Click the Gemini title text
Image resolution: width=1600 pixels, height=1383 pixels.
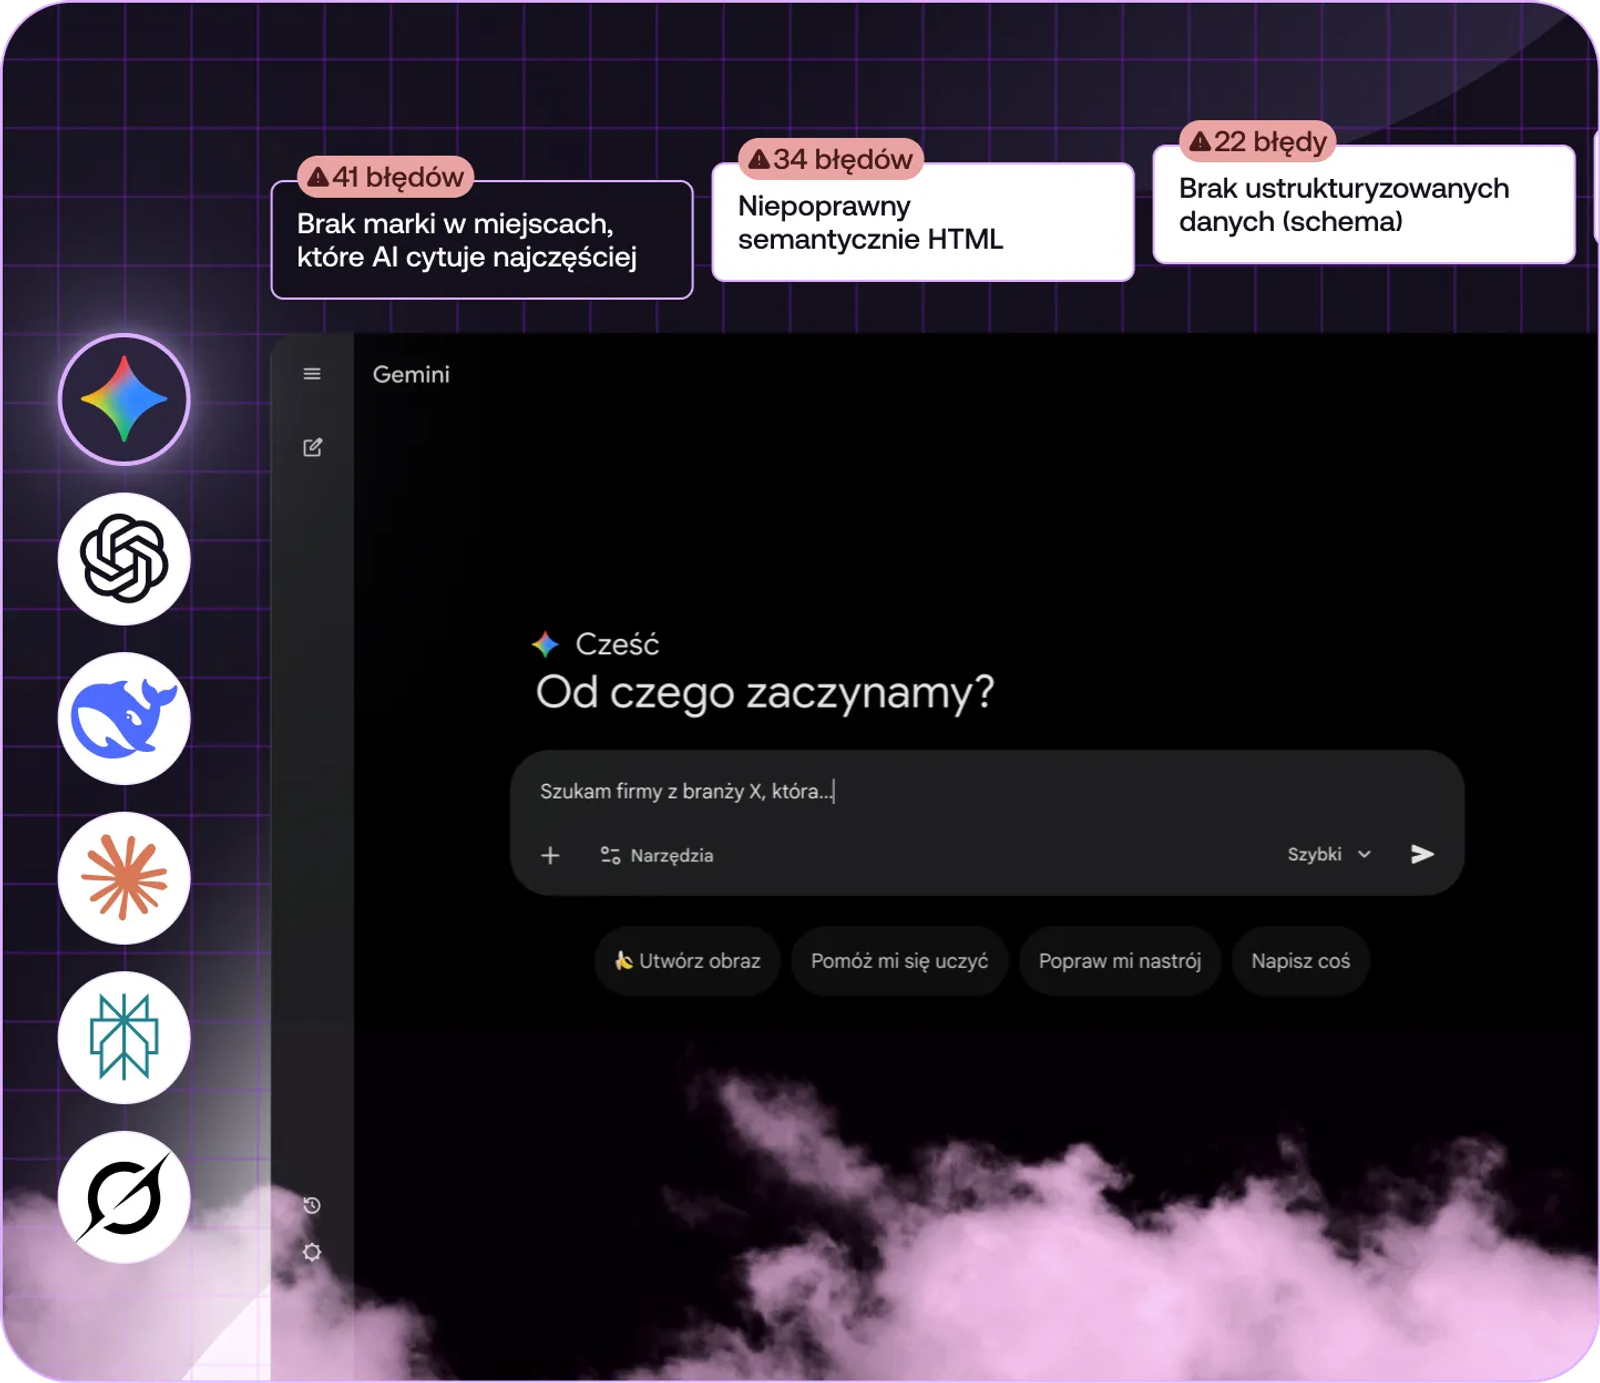[x=411, y=374]
